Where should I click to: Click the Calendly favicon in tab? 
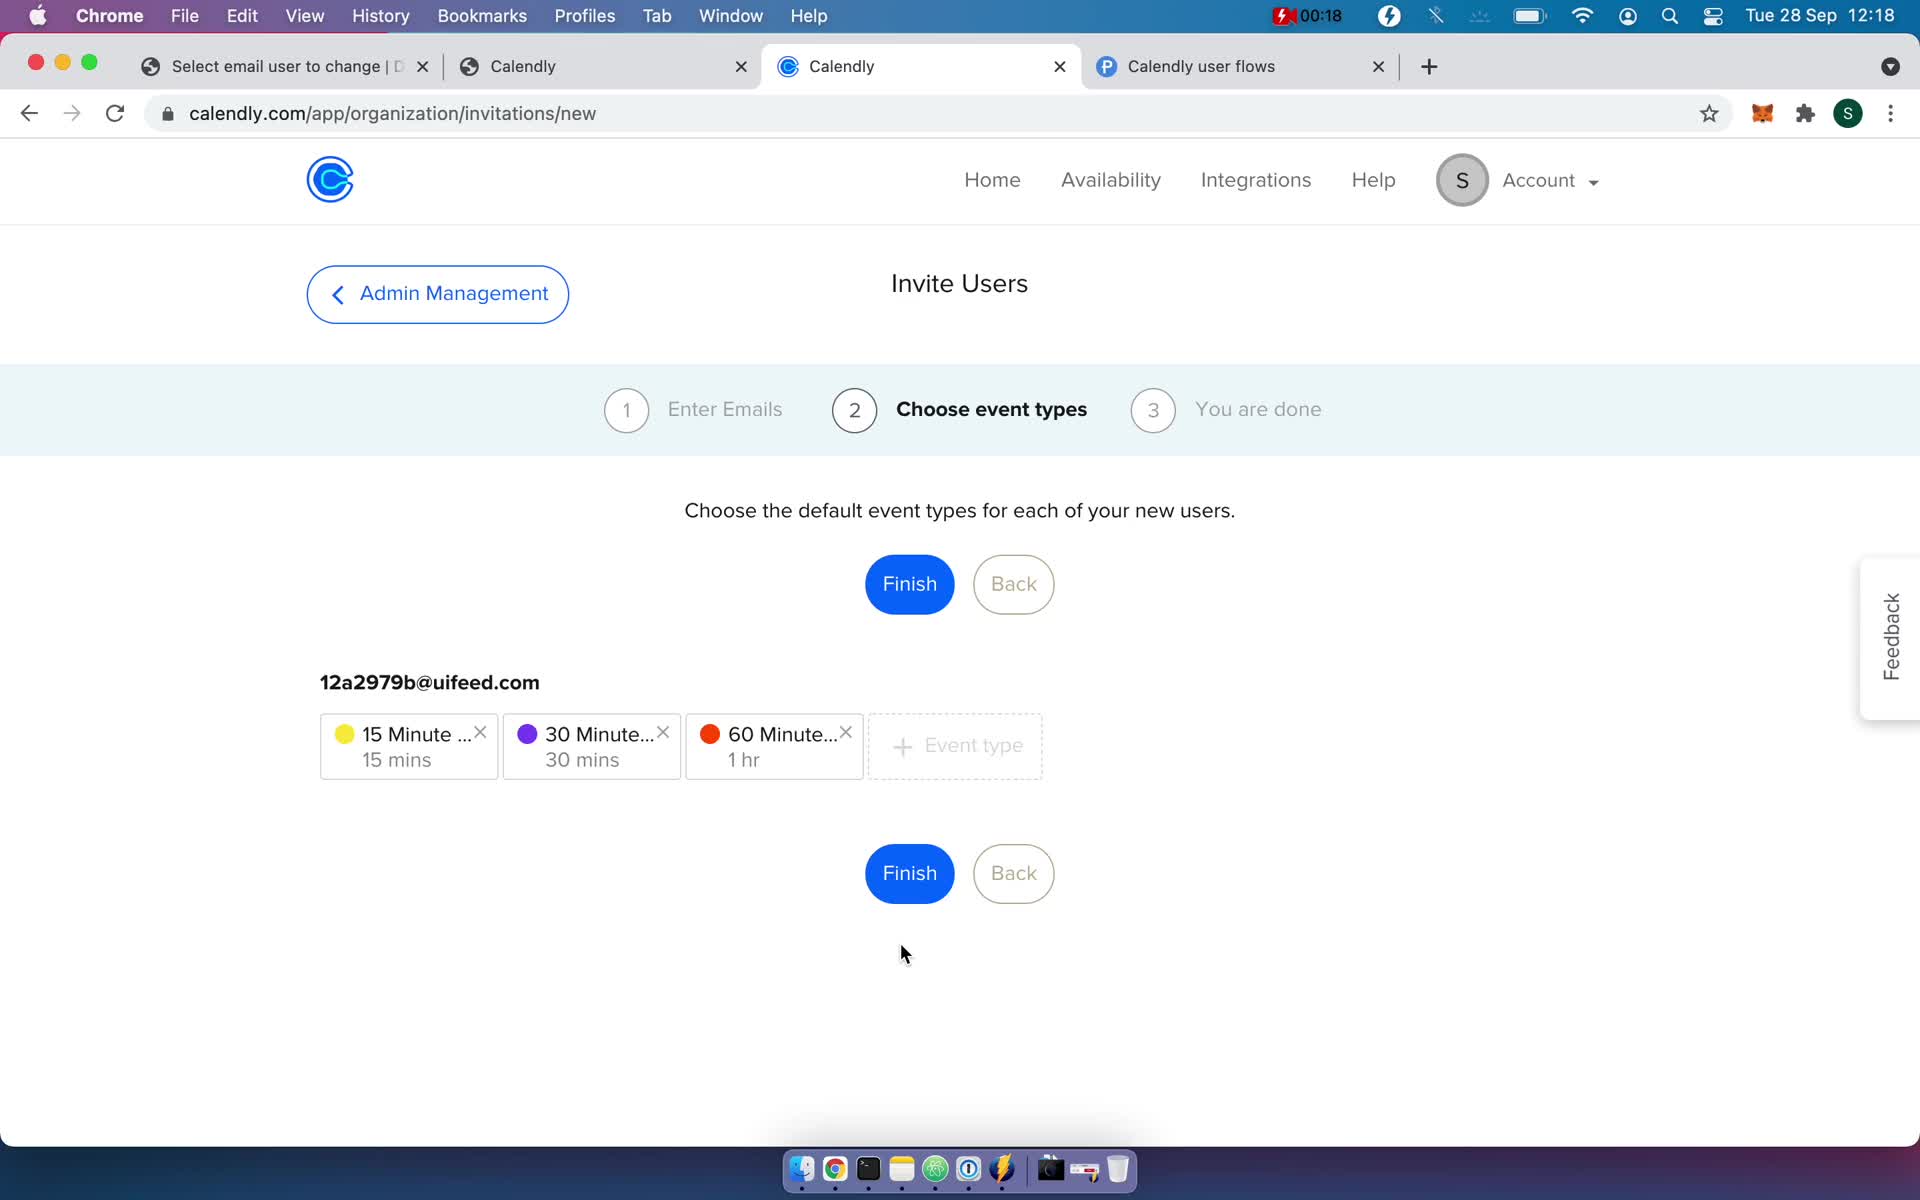coord(788,65)
